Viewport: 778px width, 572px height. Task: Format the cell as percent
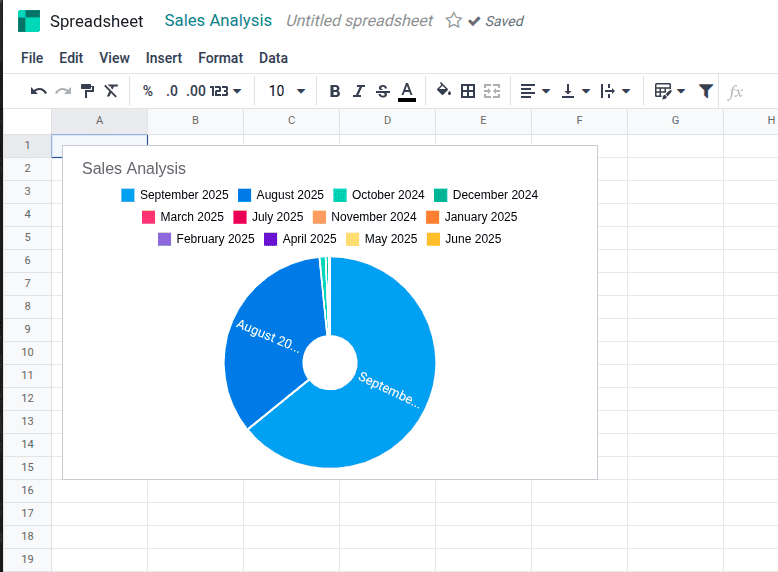coord(147,91)
